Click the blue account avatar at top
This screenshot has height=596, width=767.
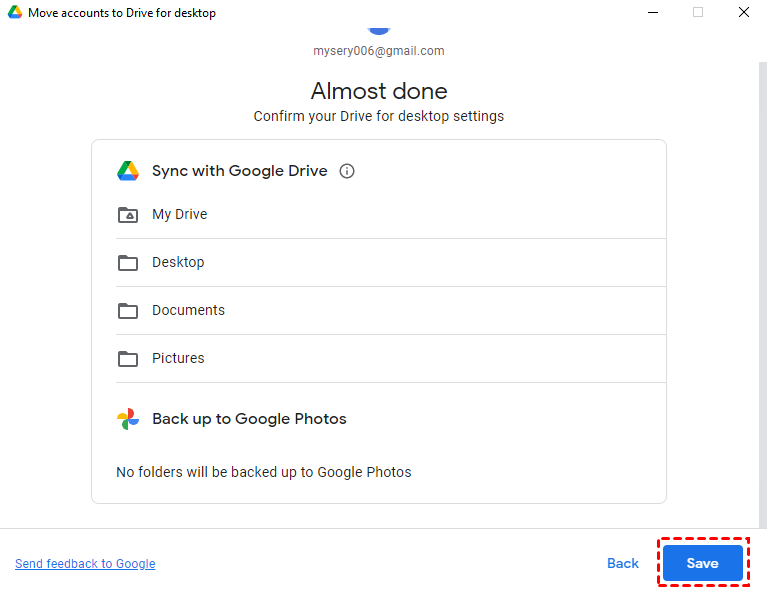tap(379, 30)
